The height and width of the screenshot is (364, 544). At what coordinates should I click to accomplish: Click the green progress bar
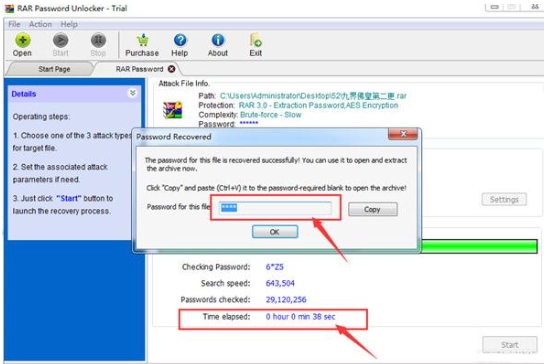pyautogui.click(x=479, y=246)
